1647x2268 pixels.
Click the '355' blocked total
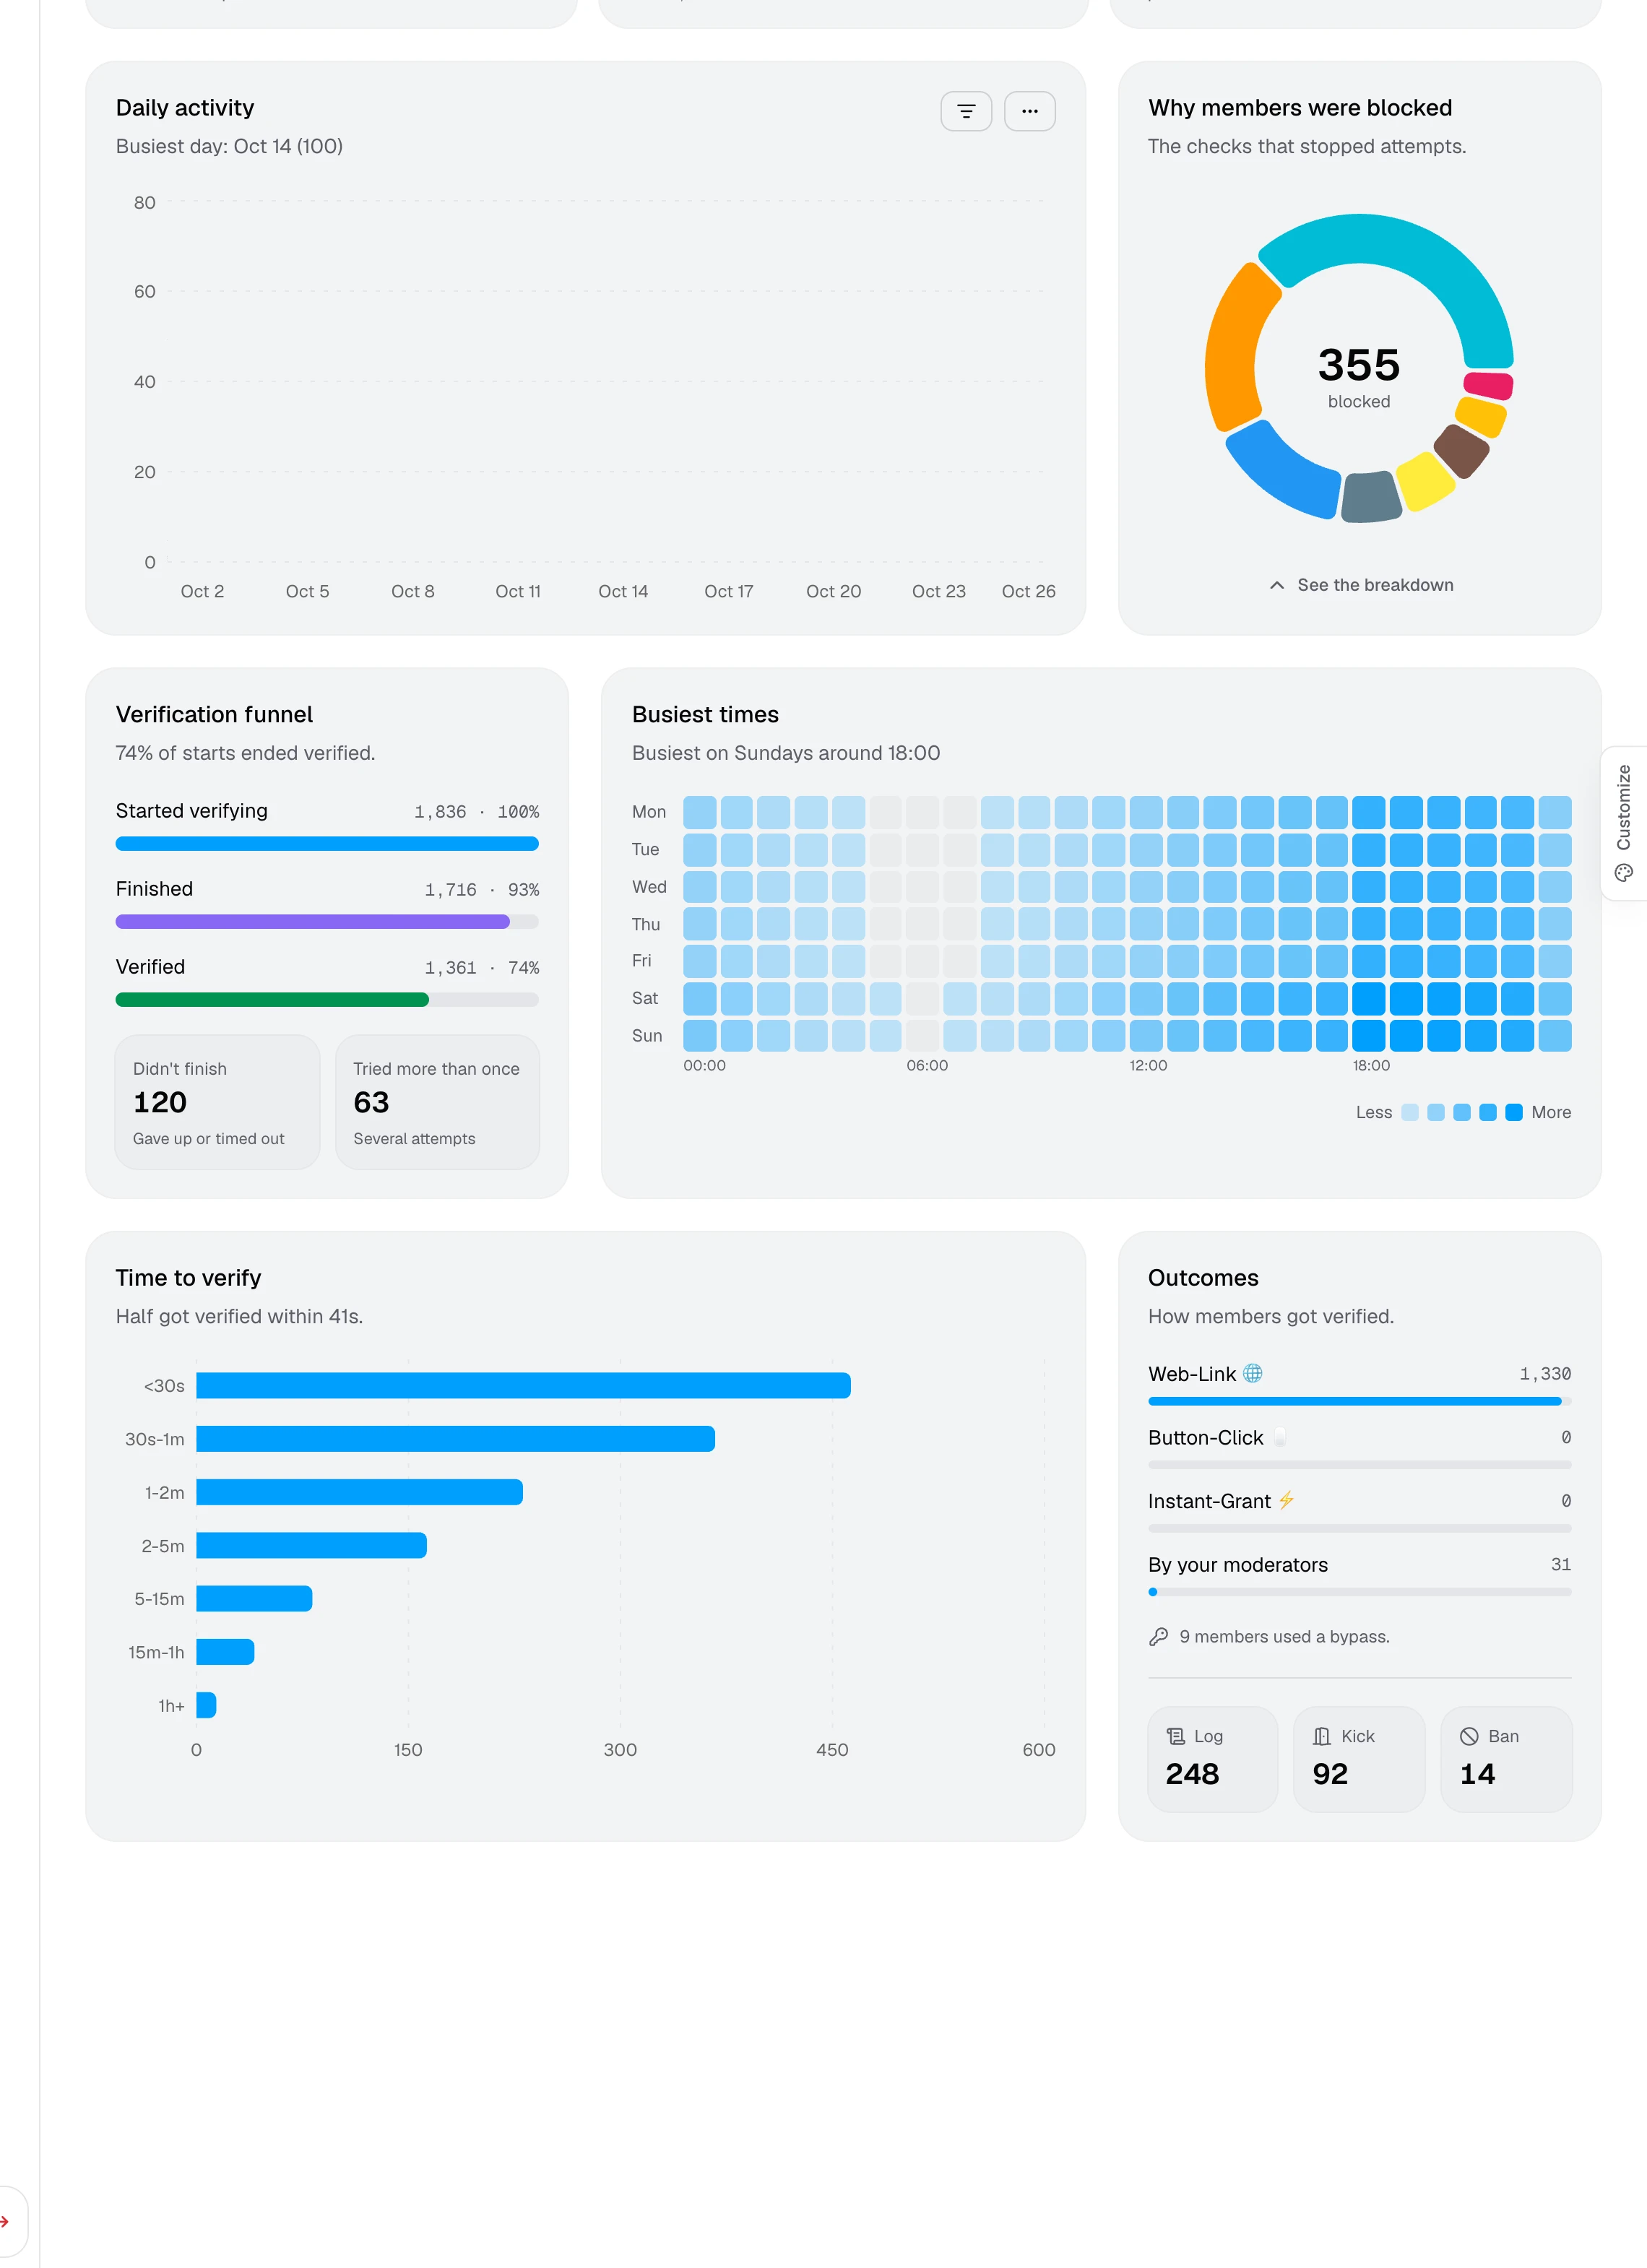pyautogui.click(x=1359, y=364)
